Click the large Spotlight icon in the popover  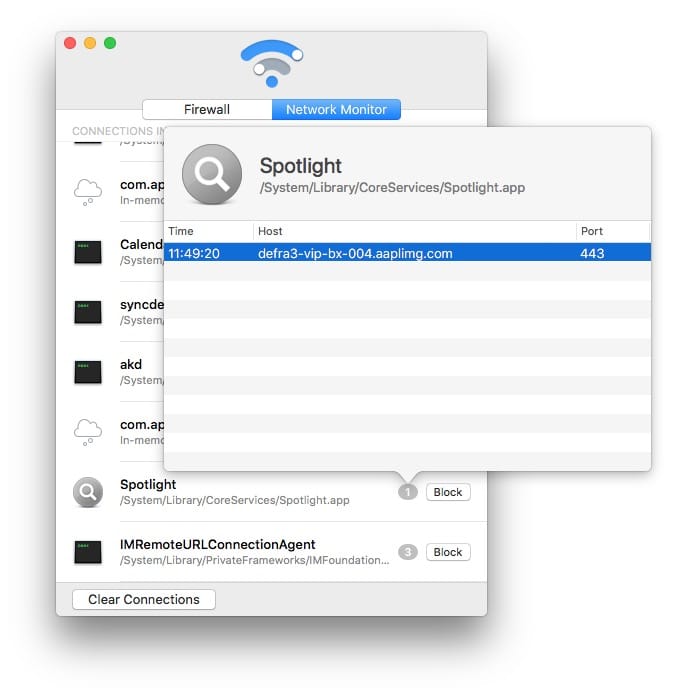tap(212, 174)
